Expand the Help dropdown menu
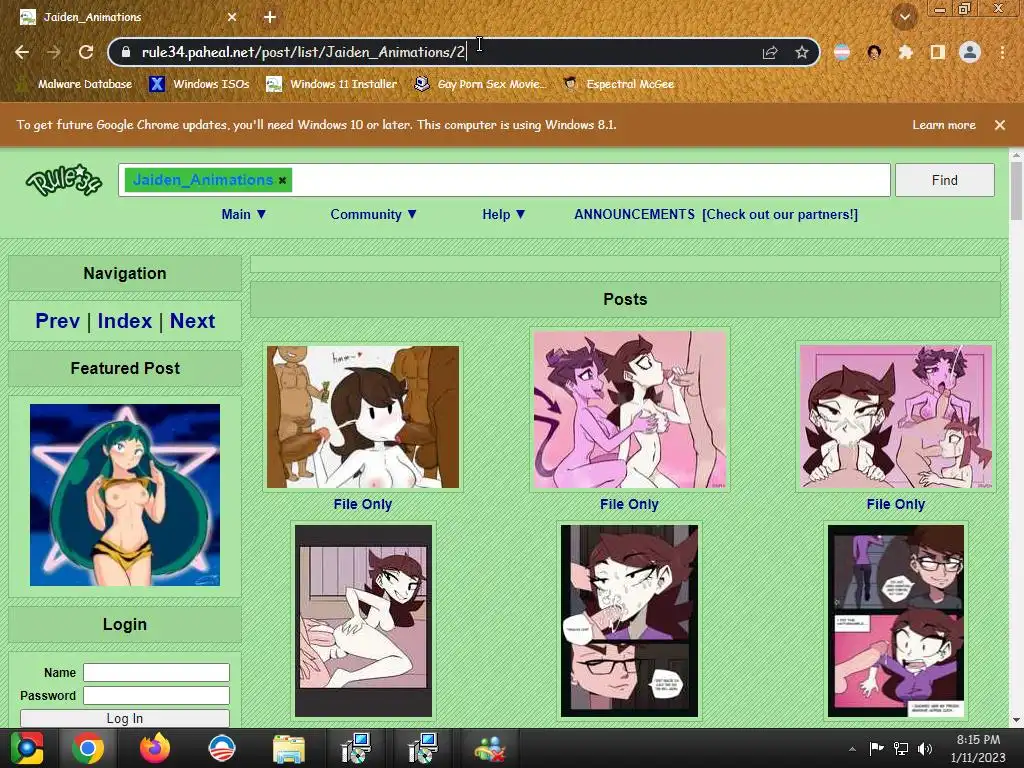 (504, 214)
